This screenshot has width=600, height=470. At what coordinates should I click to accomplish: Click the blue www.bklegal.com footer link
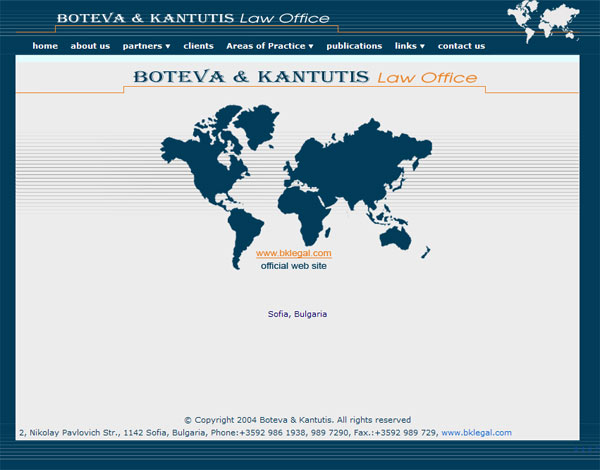click(476, 432)
